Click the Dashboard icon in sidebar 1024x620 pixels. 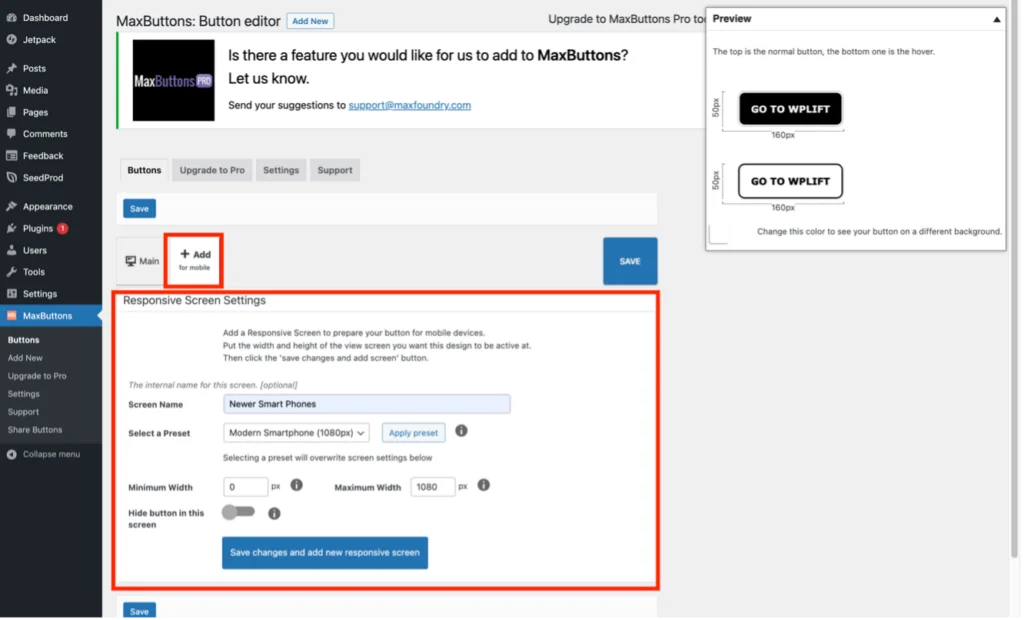12,18
